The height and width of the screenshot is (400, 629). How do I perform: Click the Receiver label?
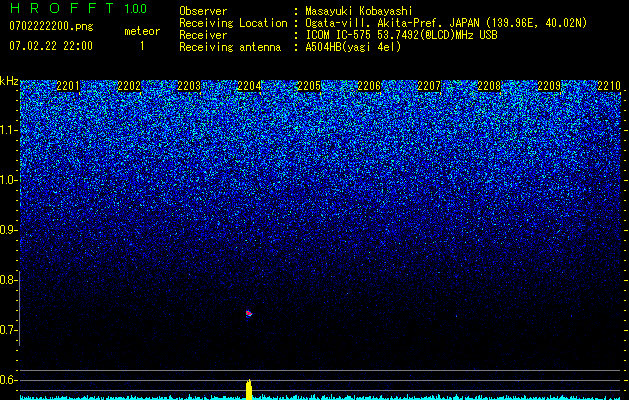click(x=203, y=35)
